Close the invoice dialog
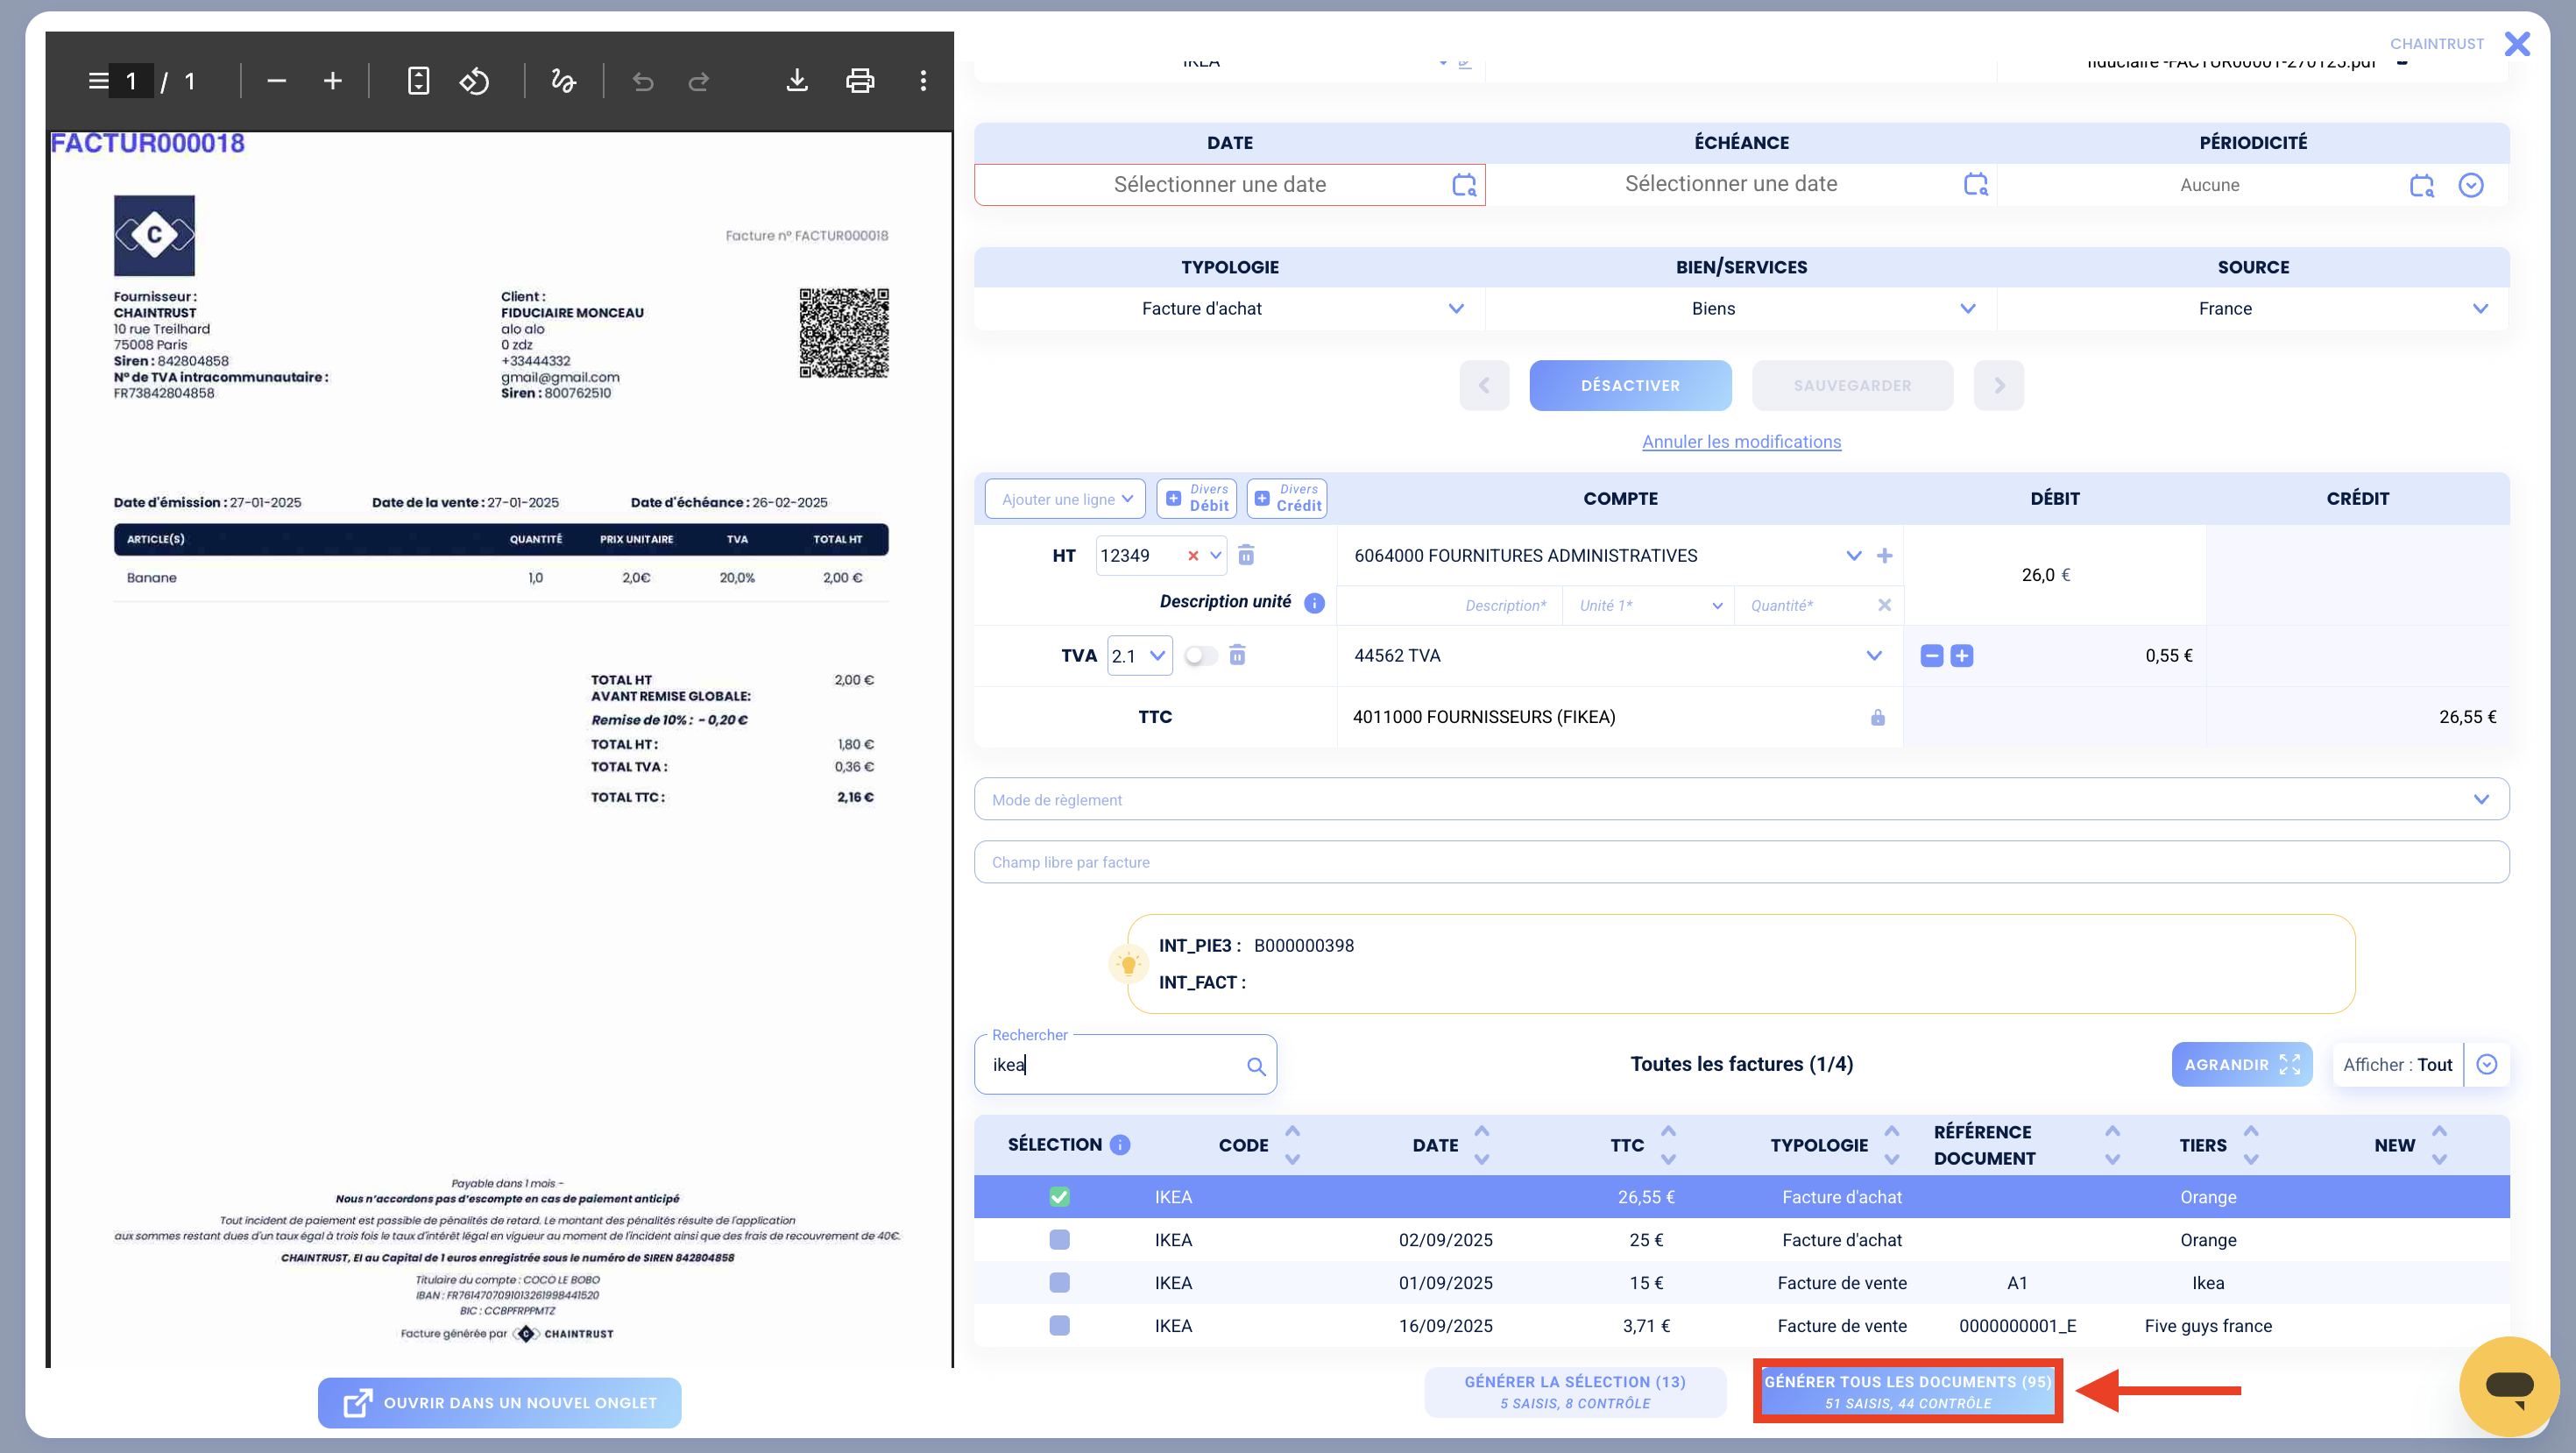The height and width of the screenshot is (1453, 2576). tap(2518, 44)
